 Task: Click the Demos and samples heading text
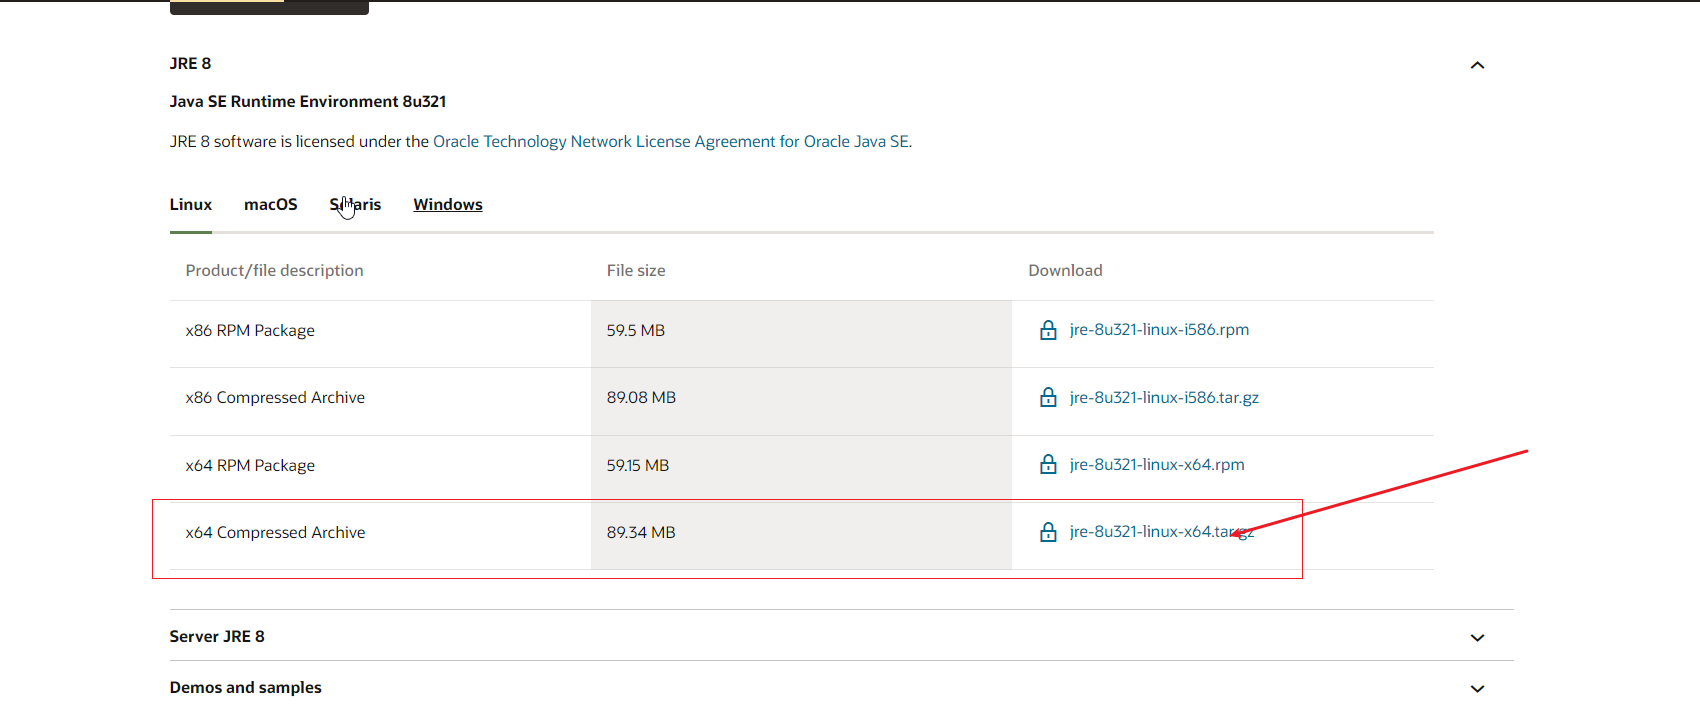pyautogui.click(x=245, y=687)
